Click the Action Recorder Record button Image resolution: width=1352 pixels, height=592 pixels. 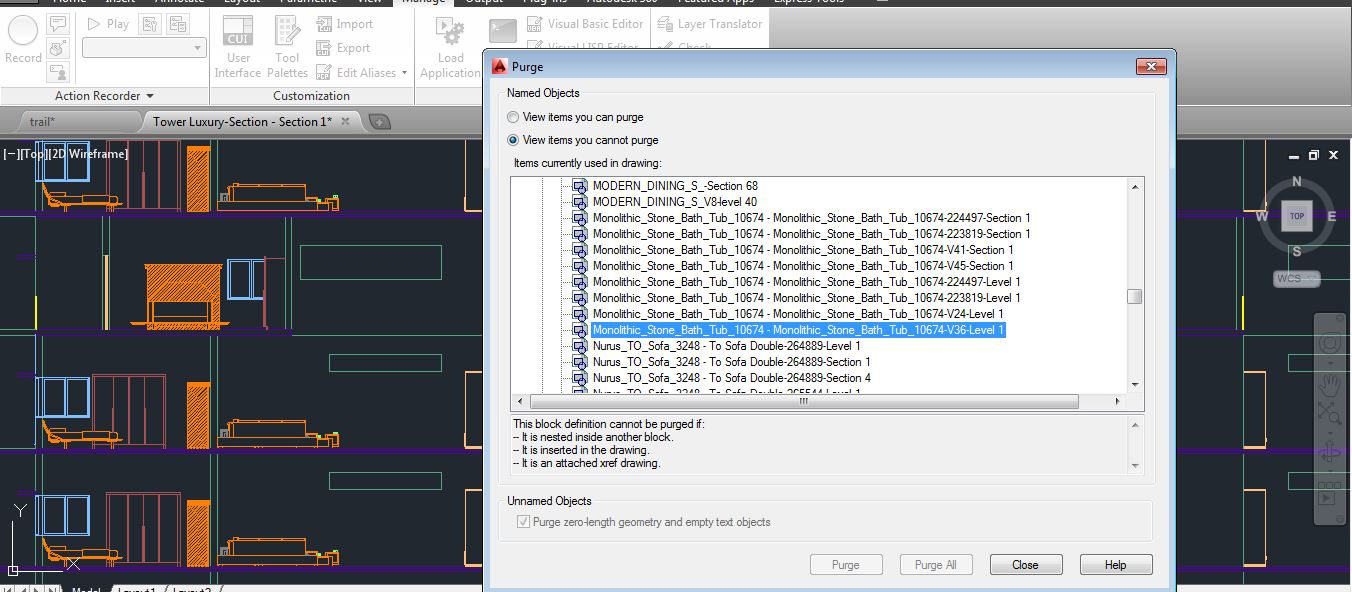[23, 40]
